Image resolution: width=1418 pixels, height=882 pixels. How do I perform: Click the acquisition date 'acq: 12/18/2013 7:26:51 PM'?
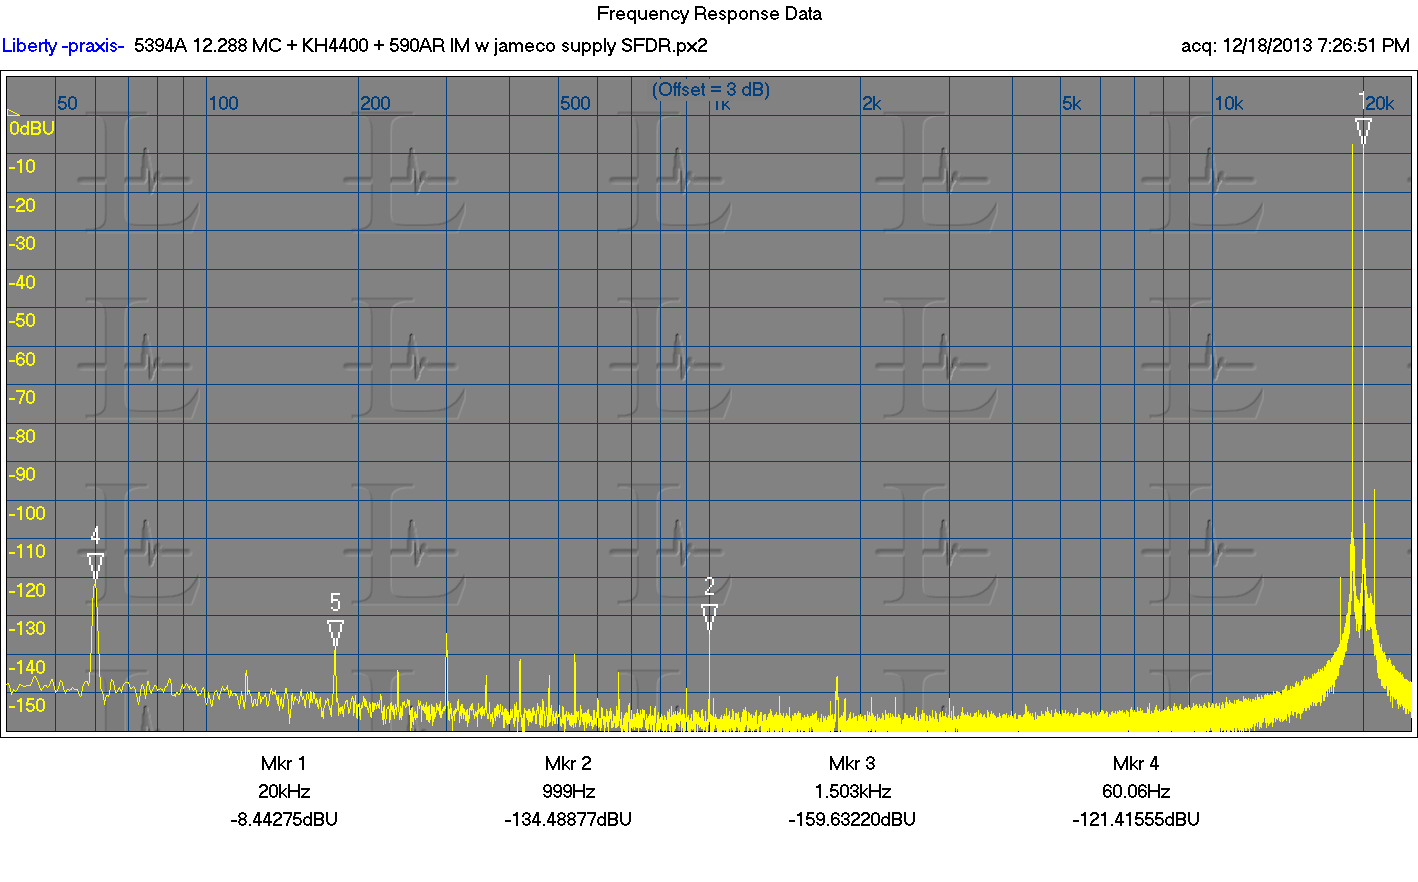pos(1295,46)
